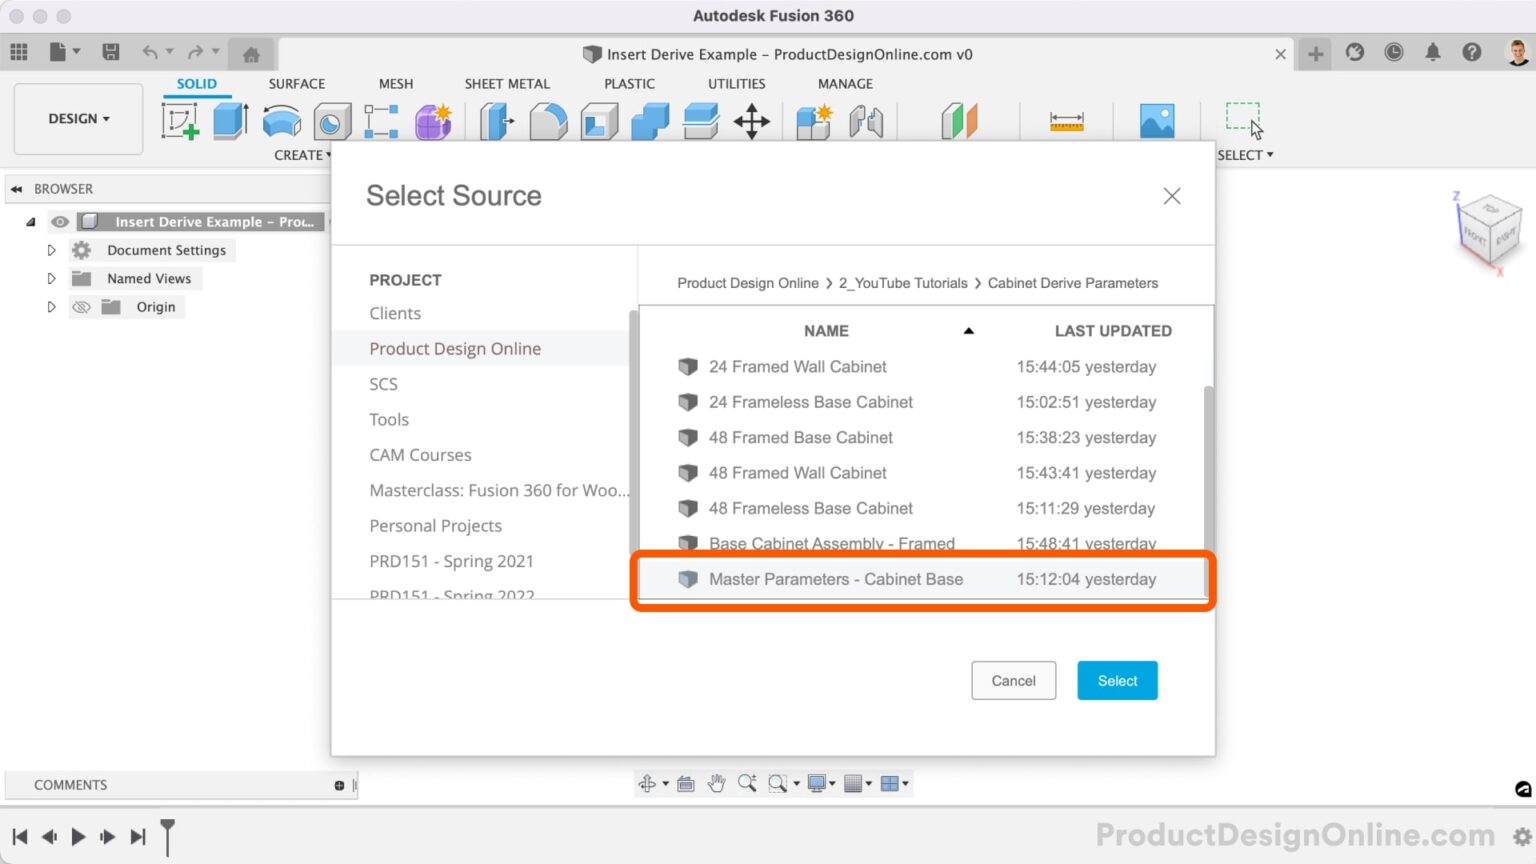
Task: Choose Master Parameters - Cabinet Base file
Action: pos(835,580)
